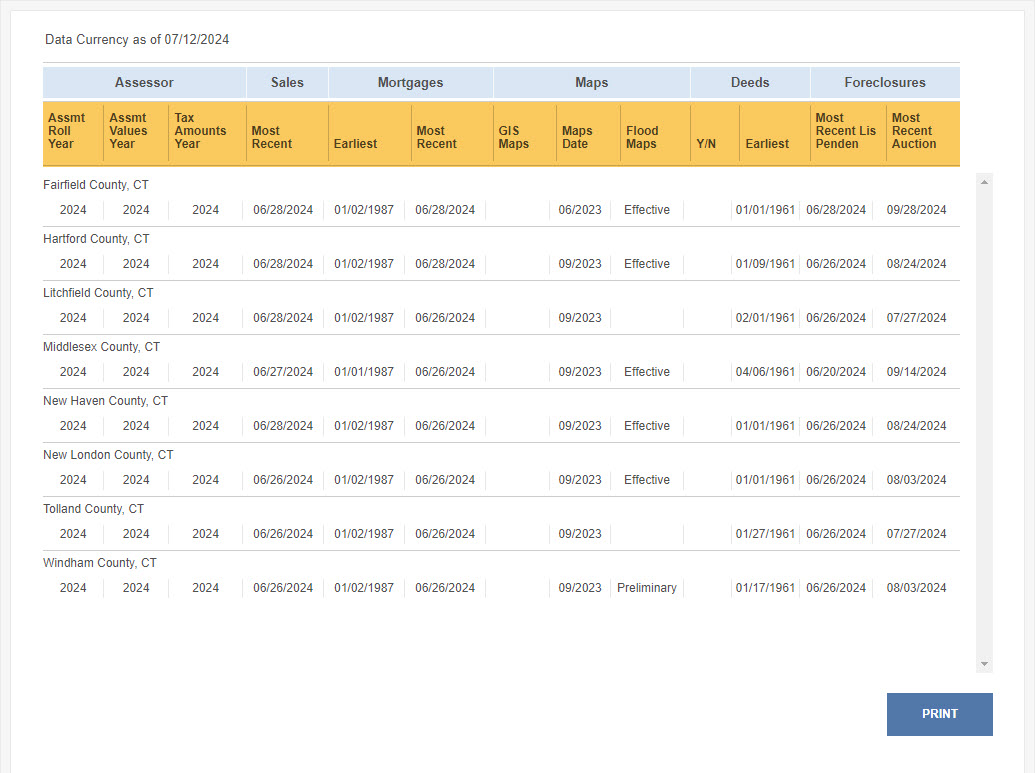Select the Fairfield County, CT row label

[x=96, y=185]
